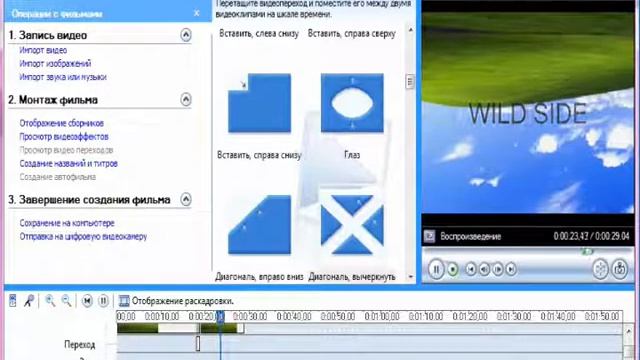Click the 0:00:23,47 / 0:00:29,04 time readout
Viewport: 640px width, 360px height.
coord(591,236)
